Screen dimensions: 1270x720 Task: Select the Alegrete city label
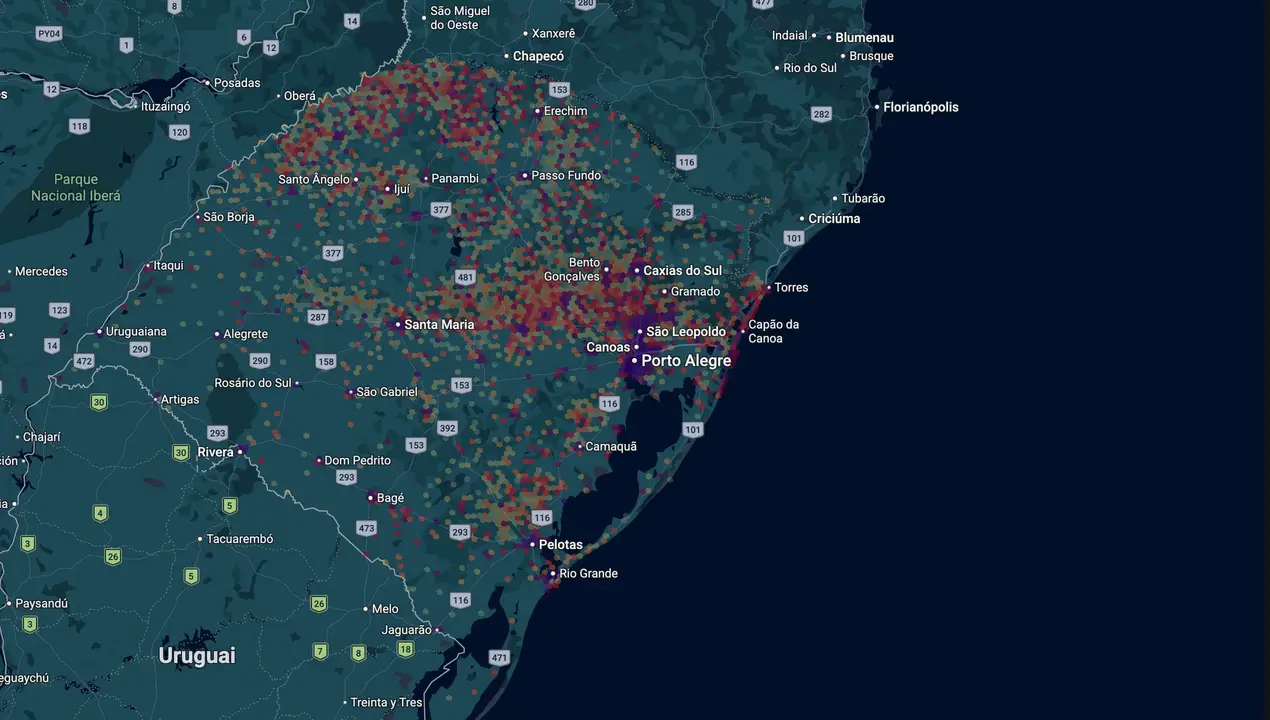pos(245,334)
